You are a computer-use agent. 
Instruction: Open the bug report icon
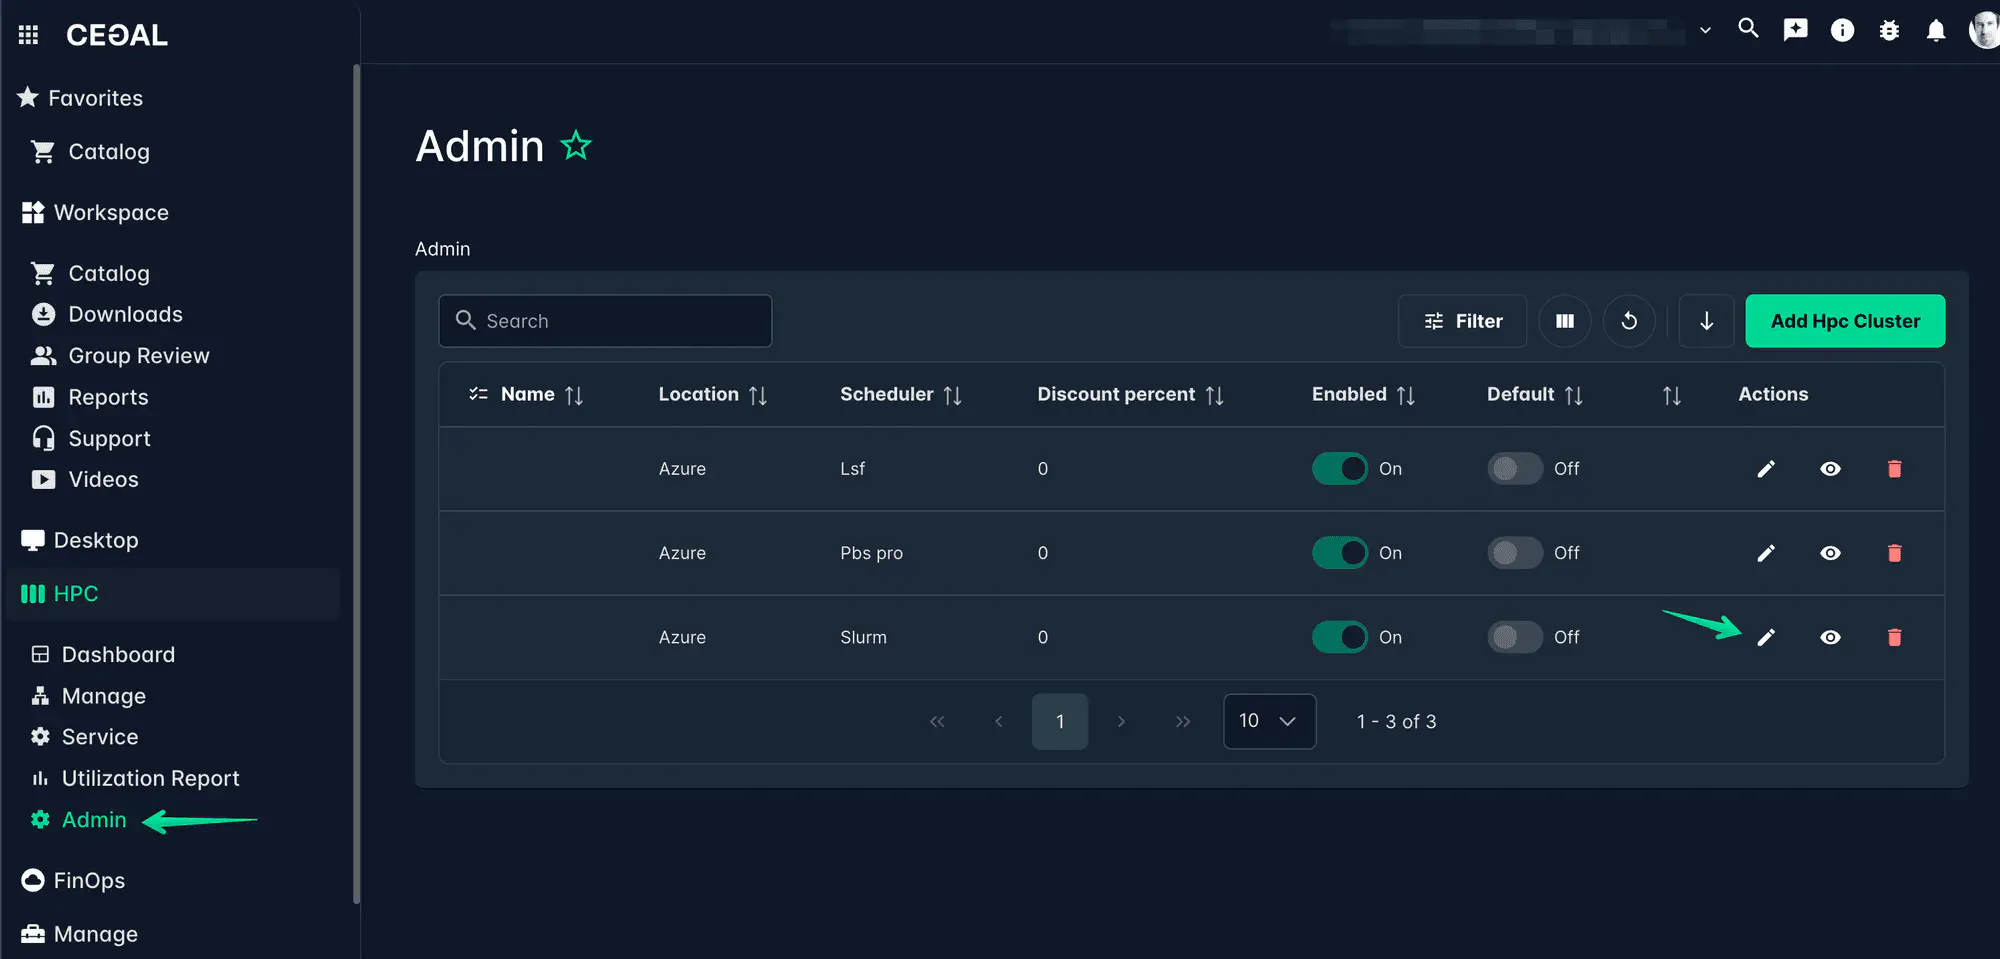(1889, 30)
